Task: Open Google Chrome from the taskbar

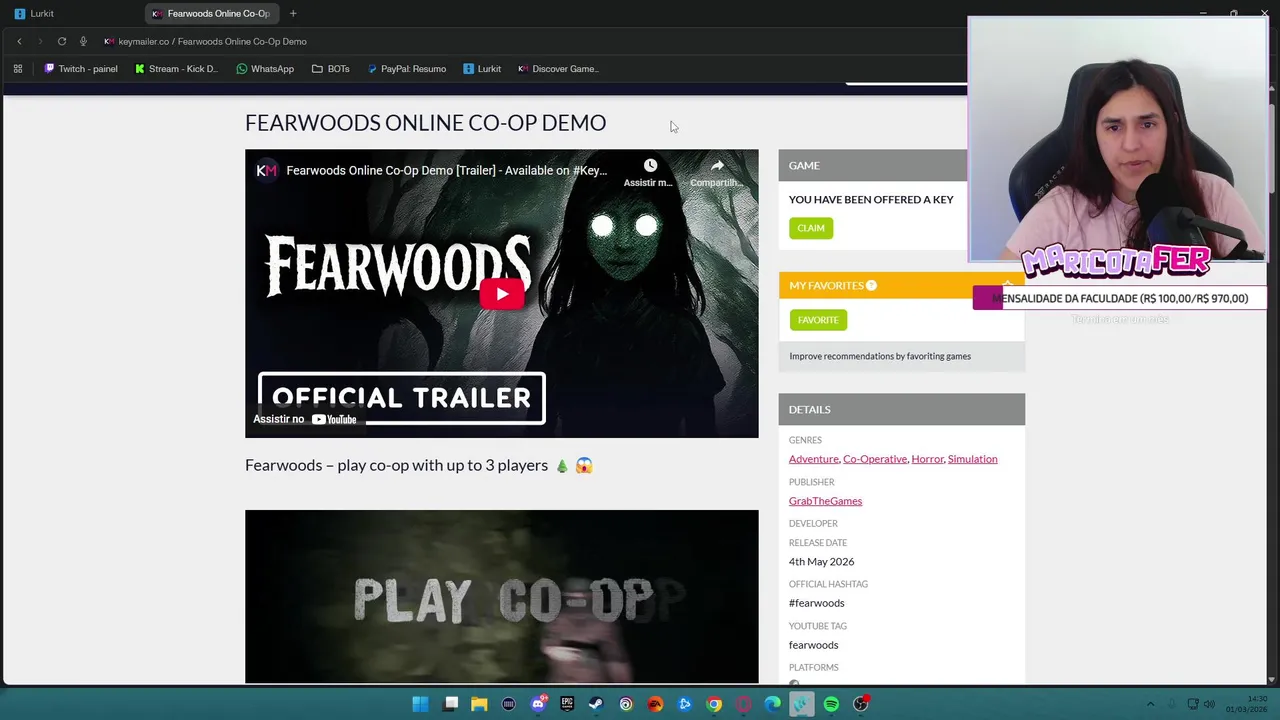Action: pos(714,704)
